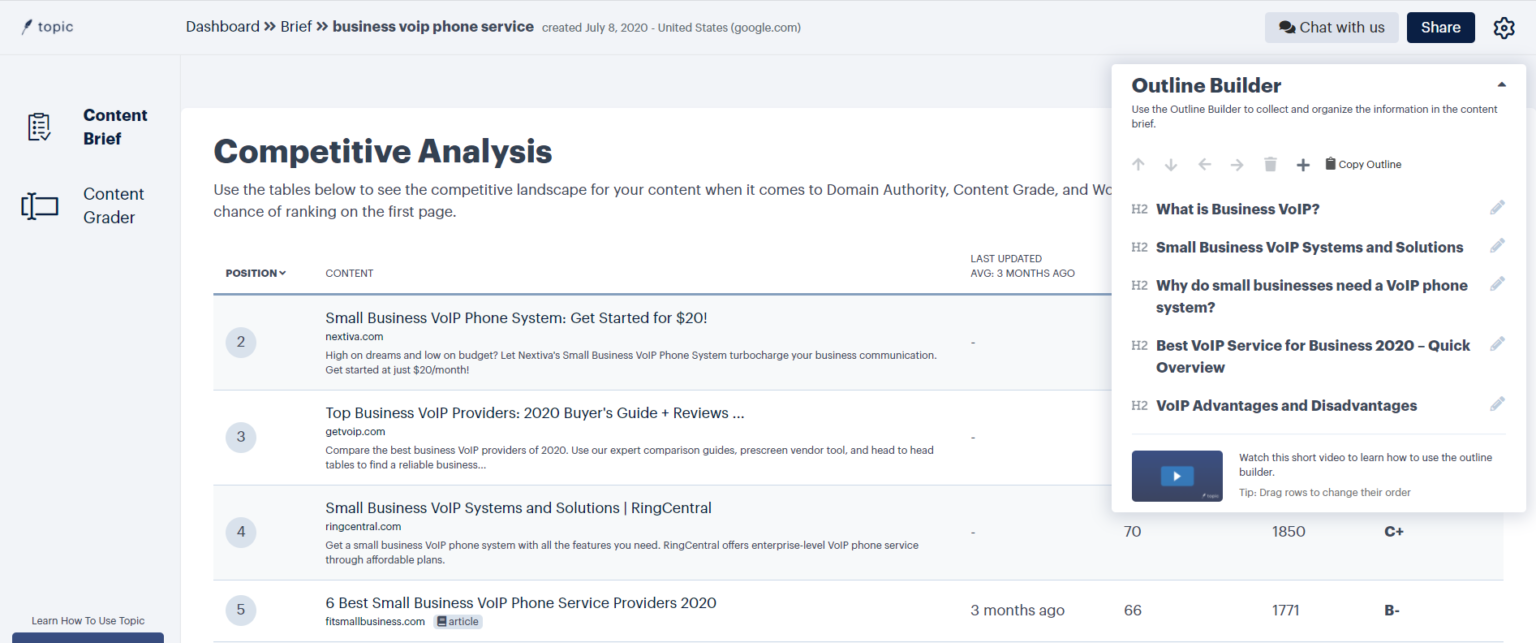Edit "Best VoIP Service for Business 2020" heading

pos(1497,343)
